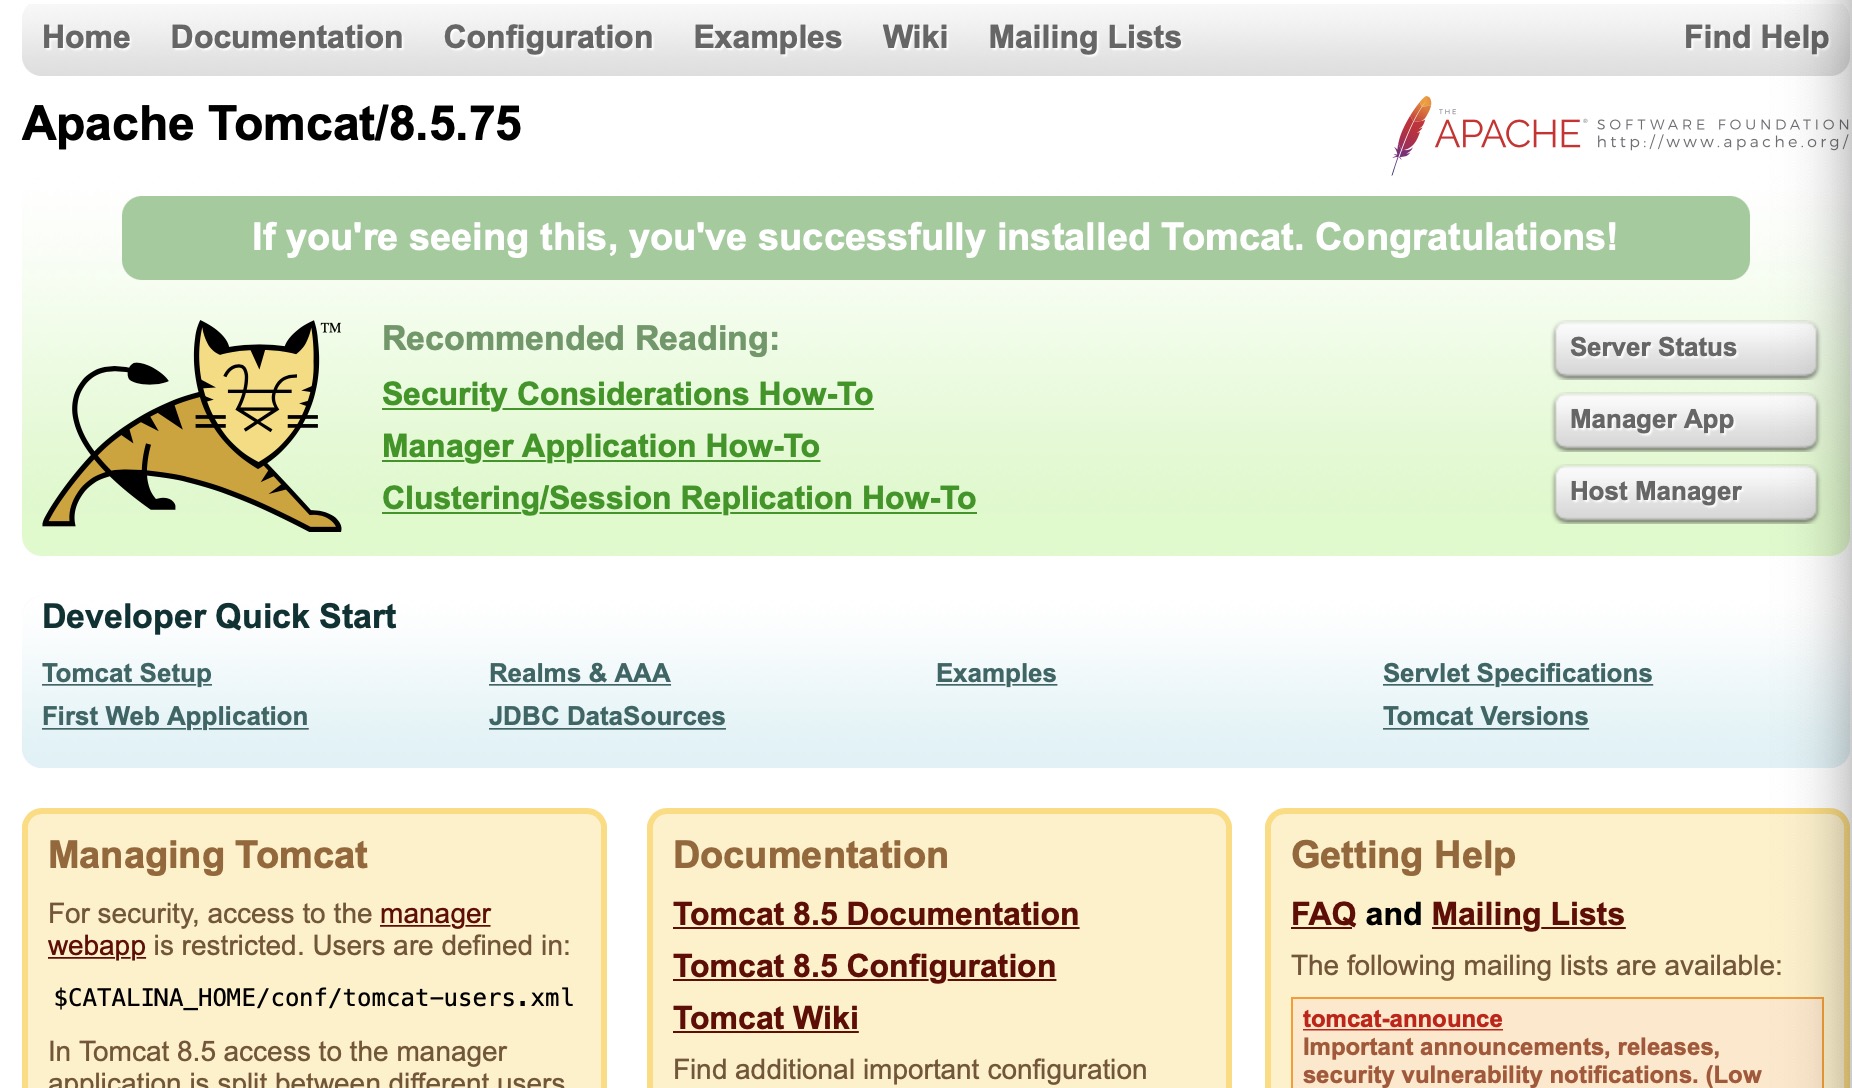Click the successful install congratulations banner
The width and height of the screenshot is (1852, 1088).
click(x=936, y=238)
